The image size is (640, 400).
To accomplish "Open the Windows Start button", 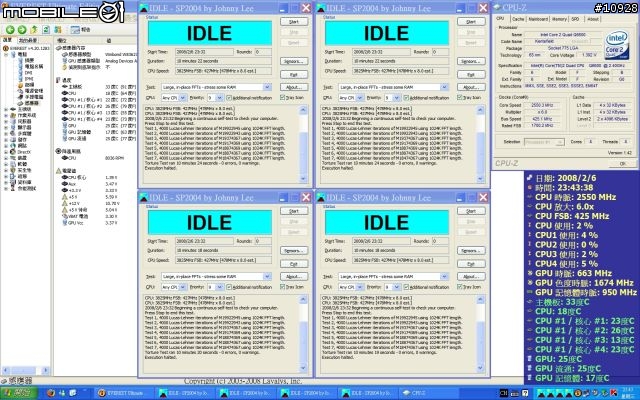I will tap(19, 393).
